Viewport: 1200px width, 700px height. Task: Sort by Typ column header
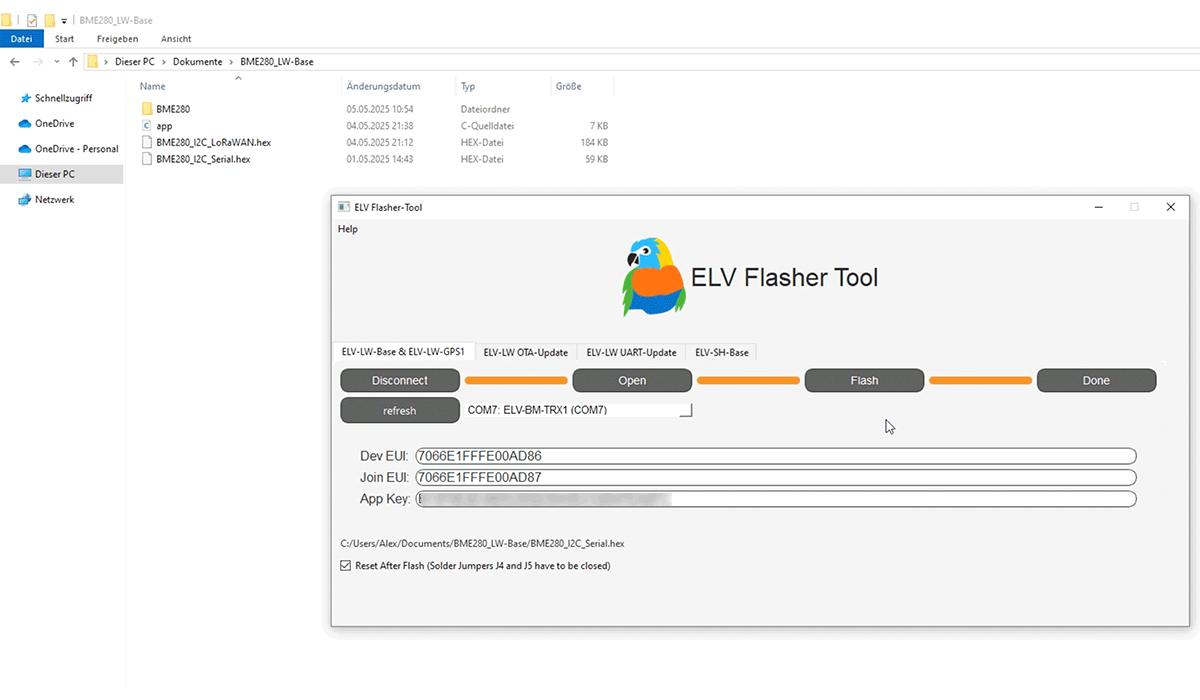pyautogui.click(x=468, y=87)
